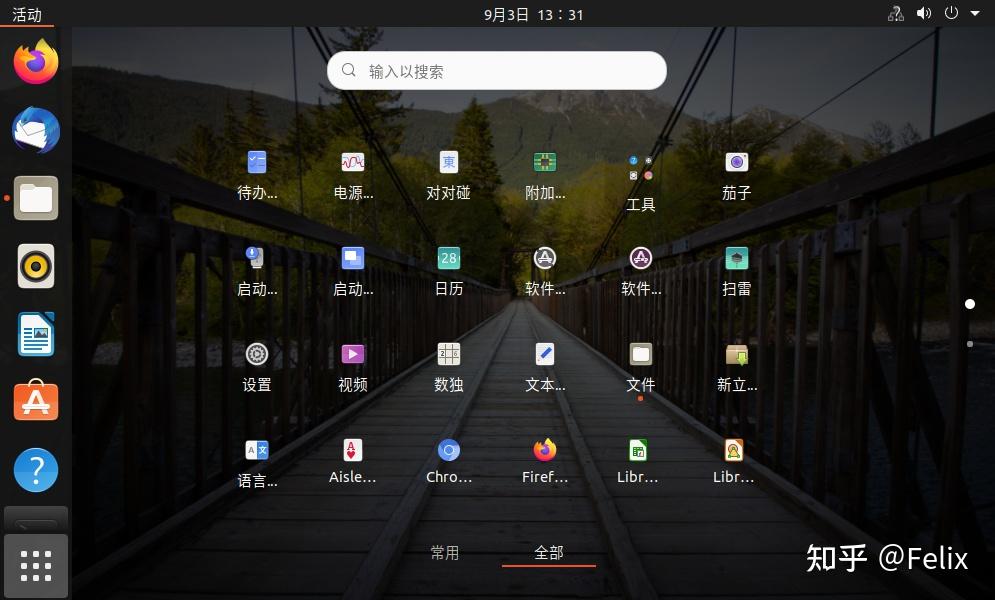Click the 输入以搜索 search field
The image size is (995, 600).
click(x=496, y=70)
